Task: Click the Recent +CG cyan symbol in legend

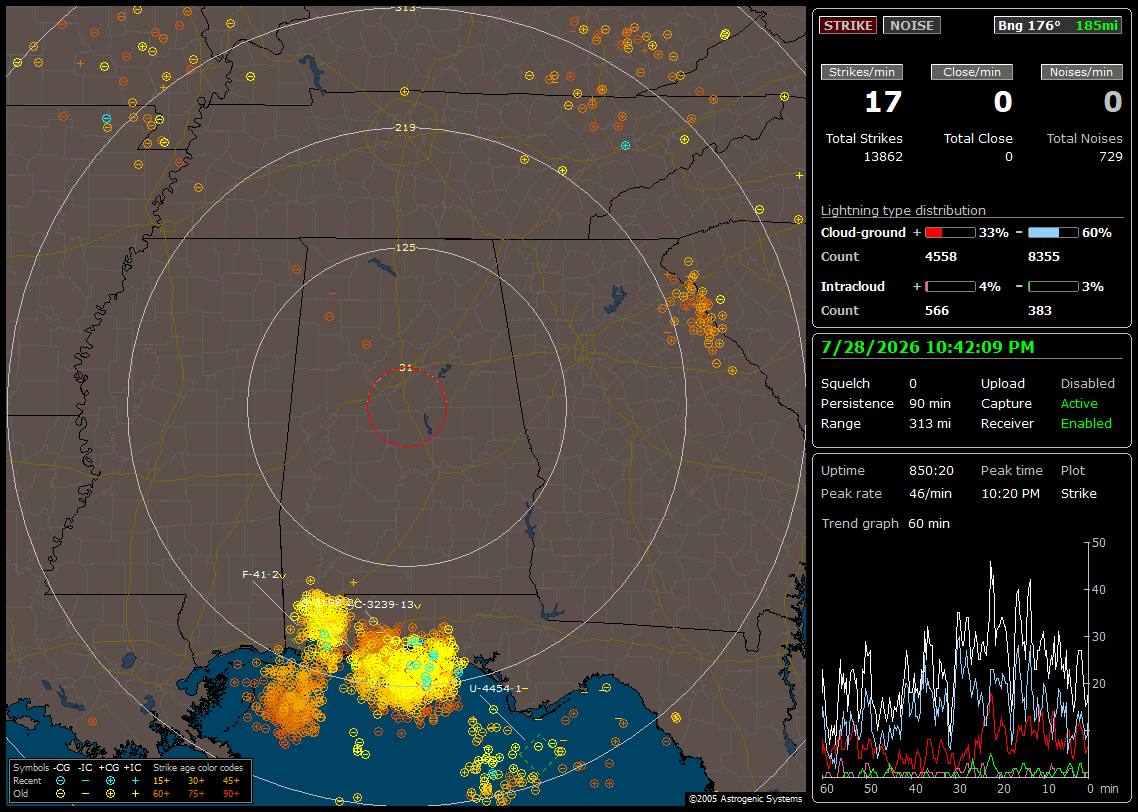Action: point(110,781)
